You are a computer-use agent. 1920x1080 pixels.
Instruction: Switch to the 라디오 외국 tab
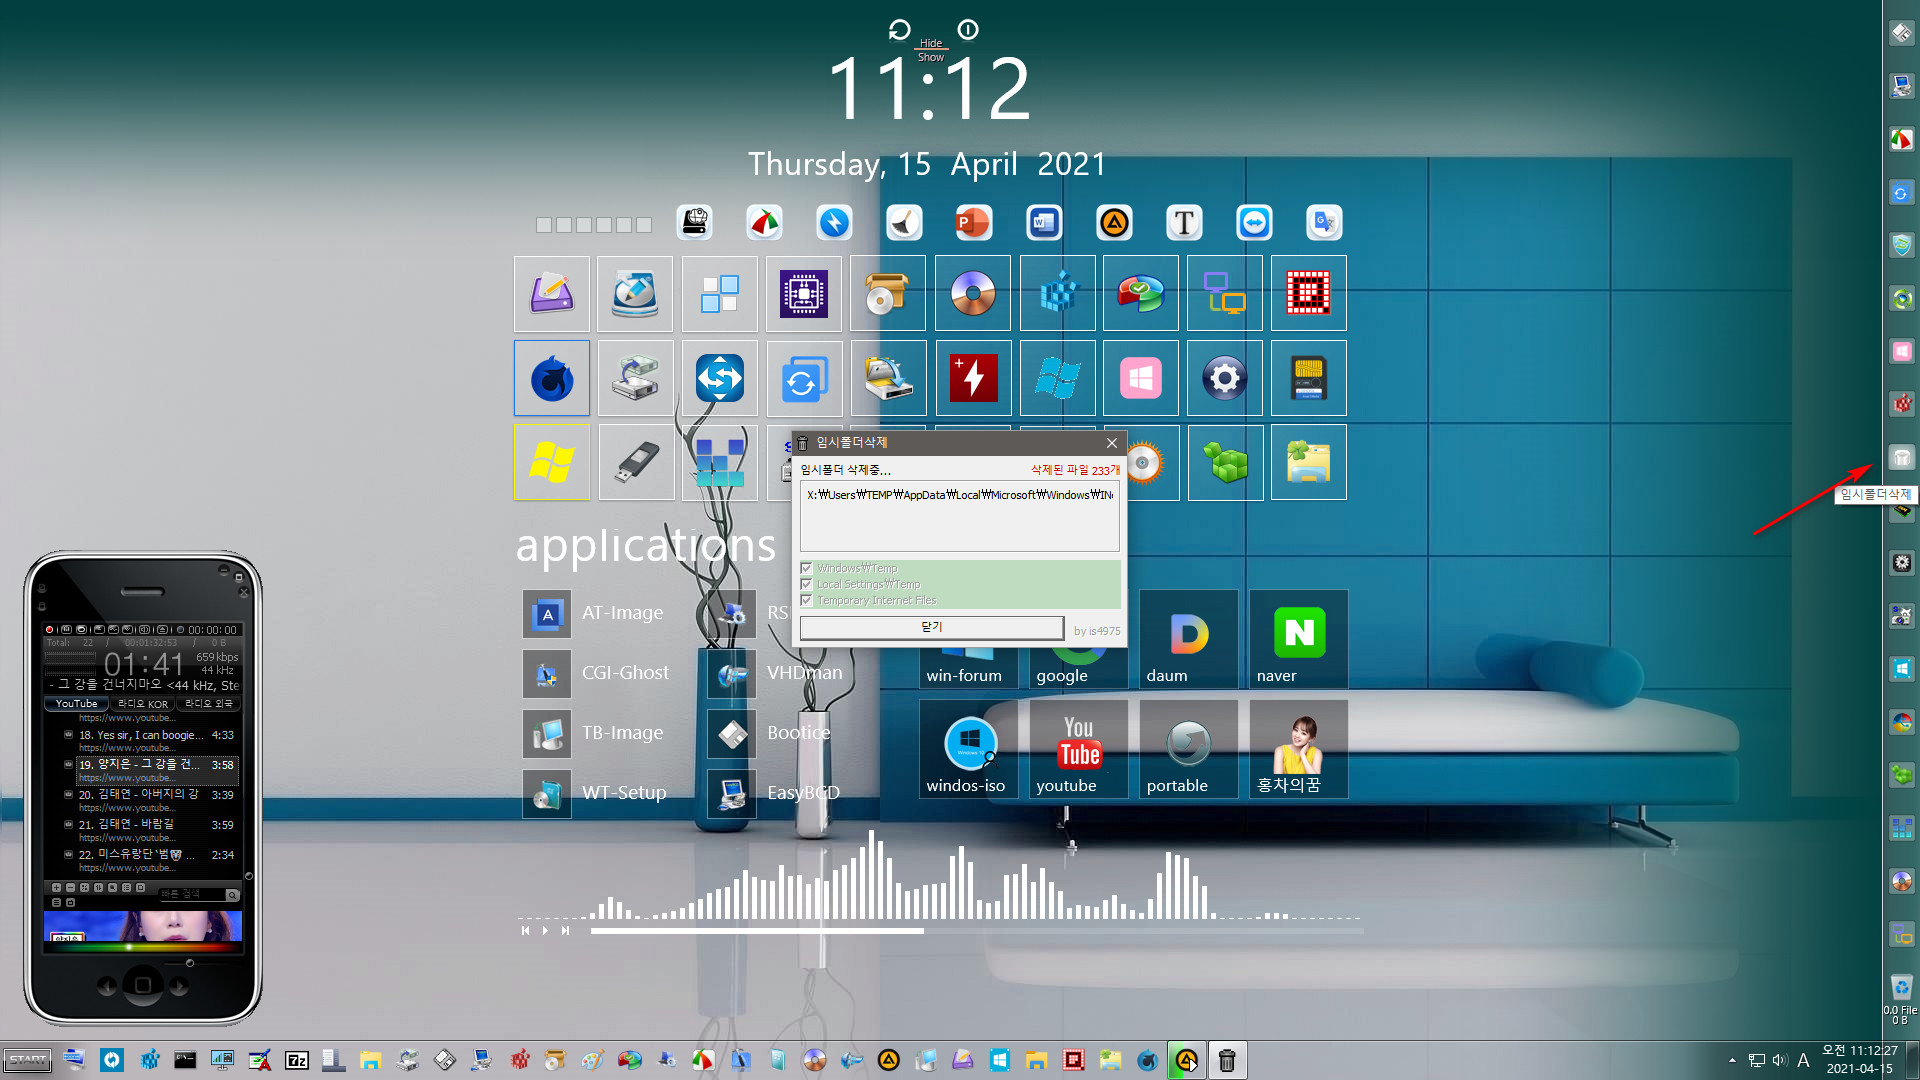coord(208,703)
